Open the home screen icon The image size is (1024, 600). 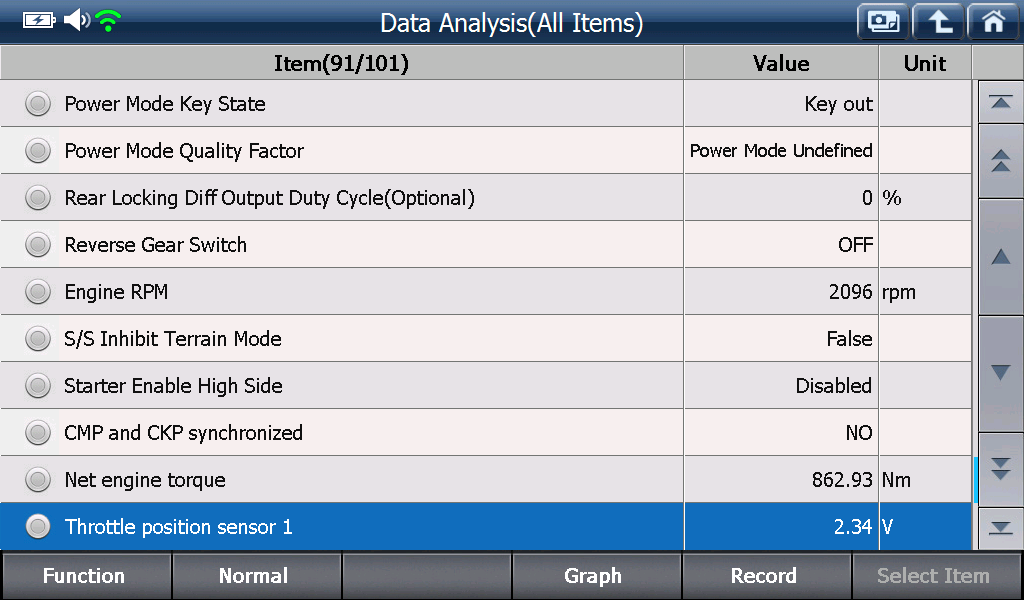tap(993, 22)
